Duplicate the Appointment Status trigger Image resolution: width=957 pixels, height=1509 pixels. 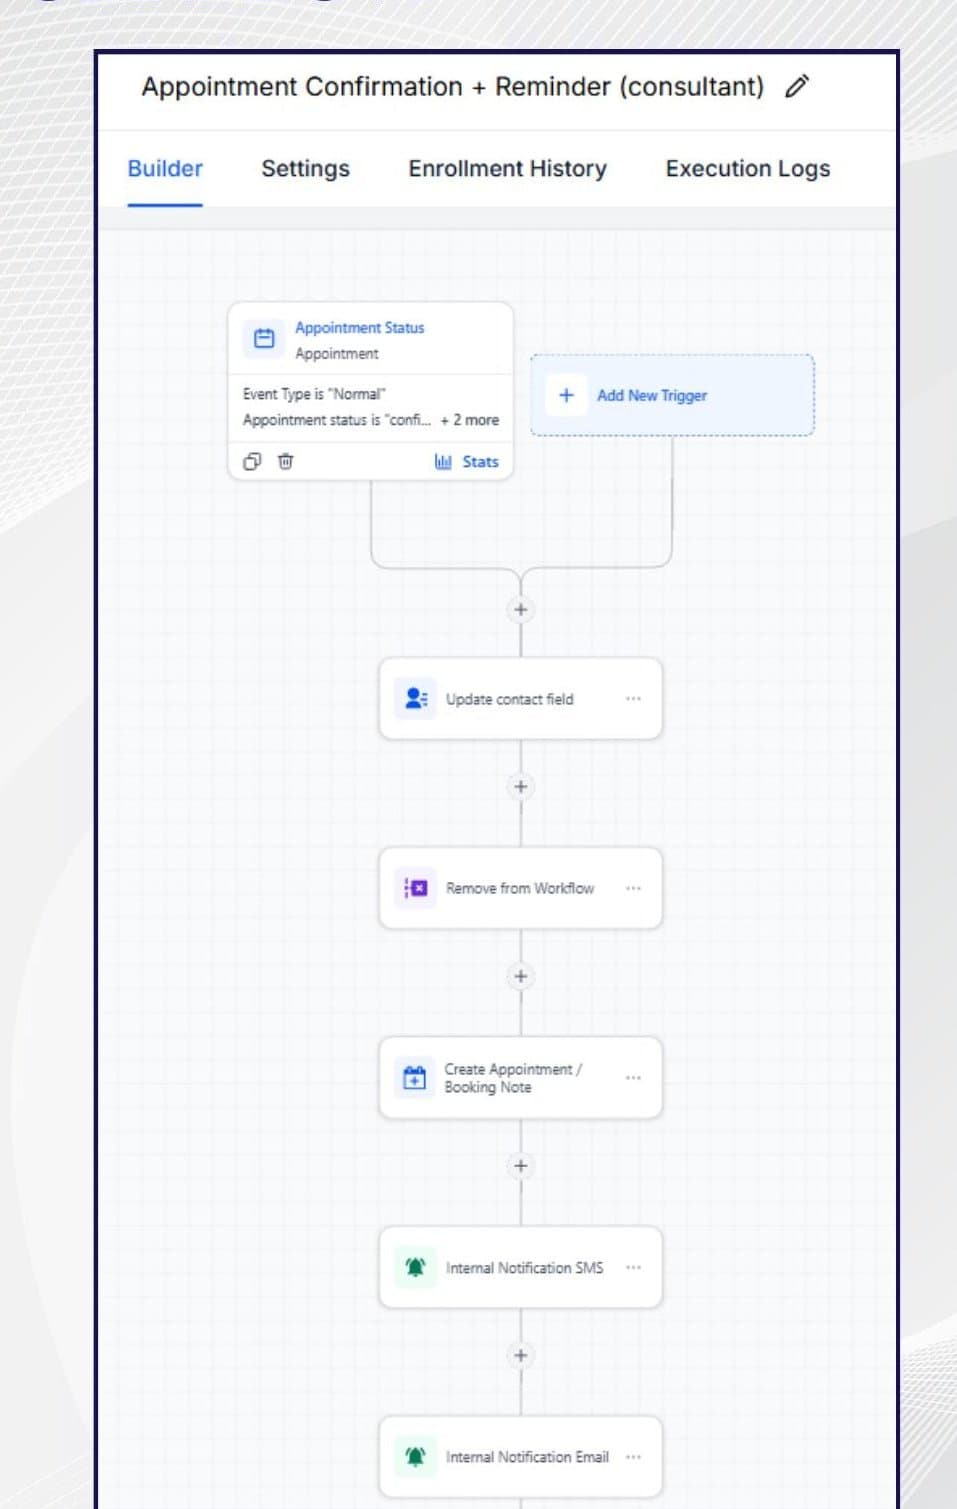pos(252,461)
